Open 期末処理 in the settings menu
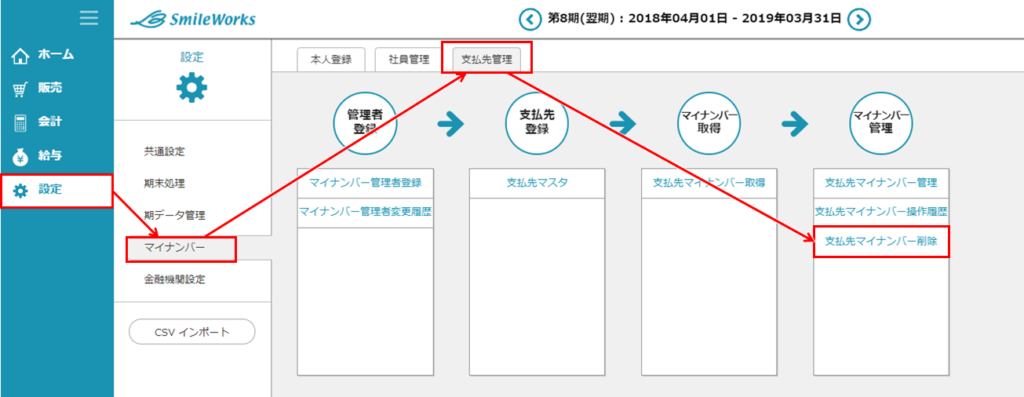1024x397 pixels. pyautogui.click(x=165, y=183)
